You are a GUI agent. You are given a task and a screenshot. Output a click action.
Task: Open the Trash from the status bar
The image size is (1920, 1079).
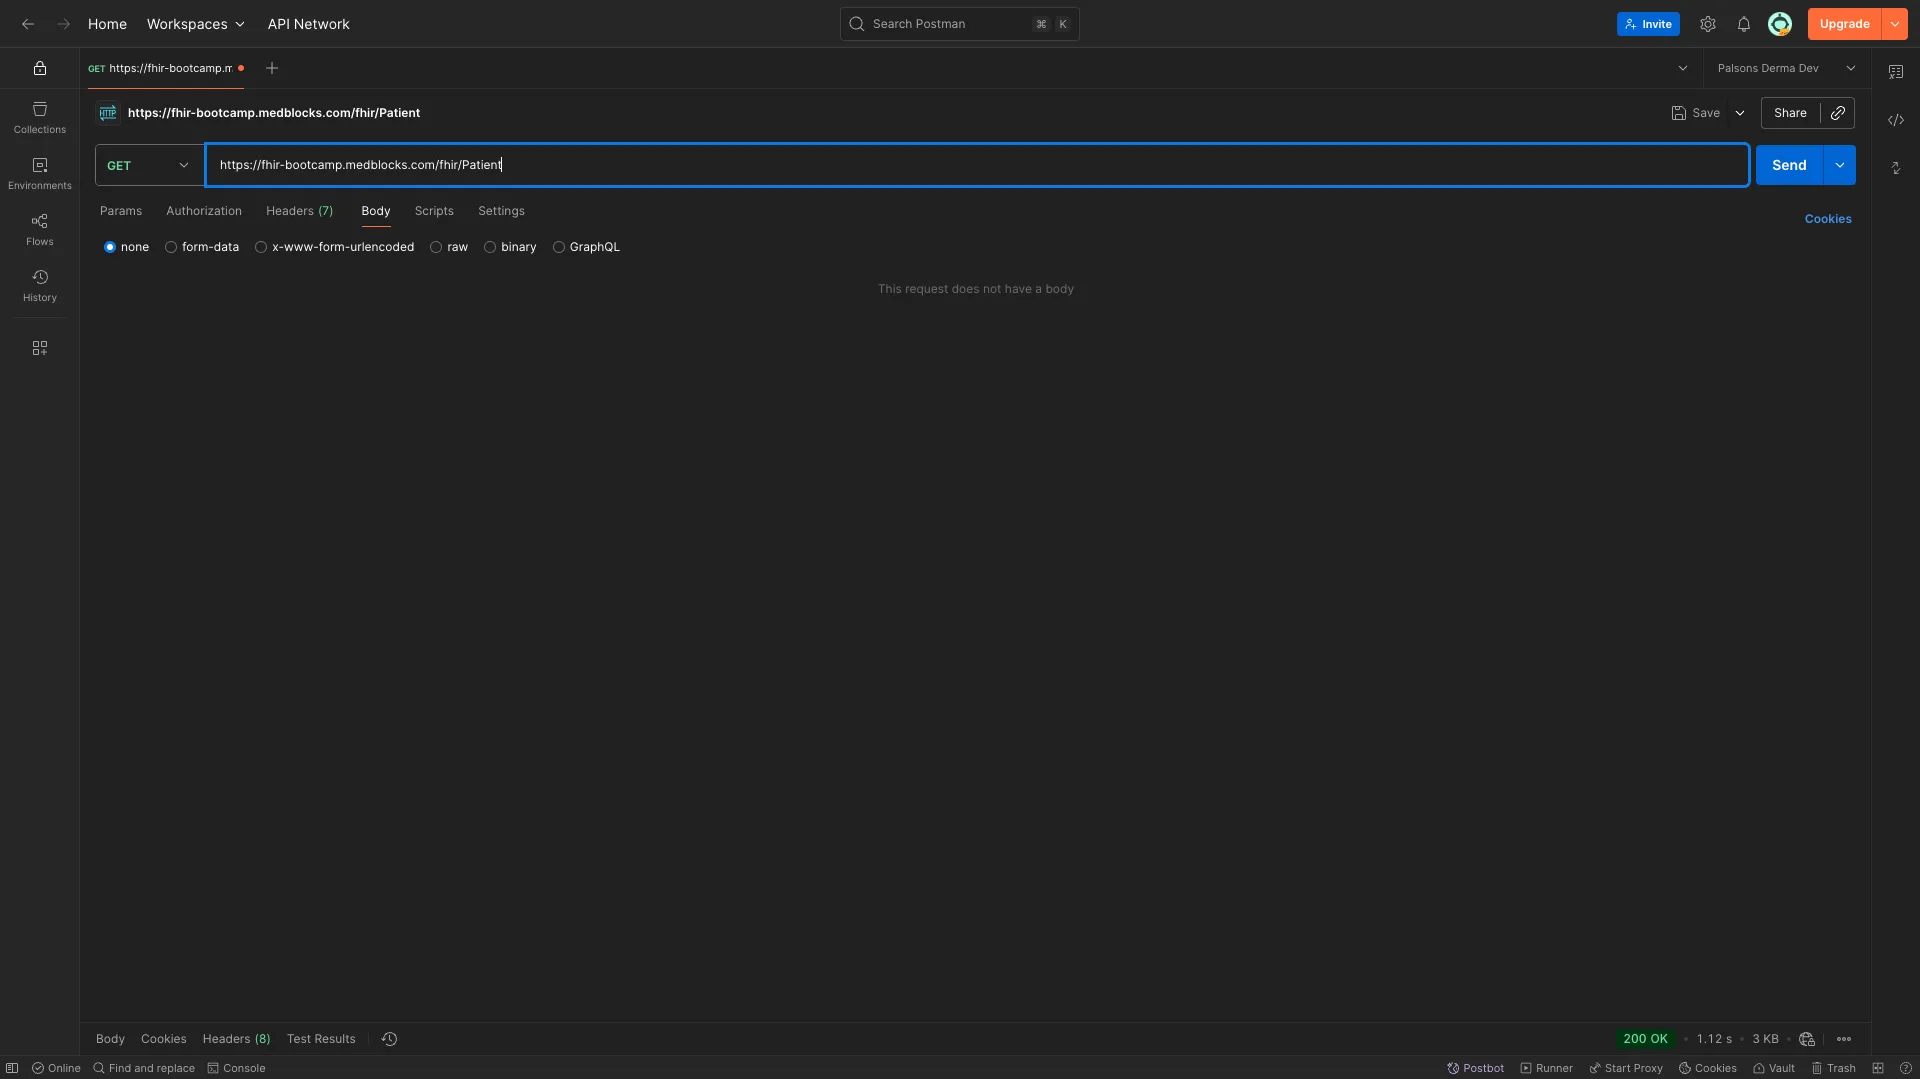point(1833,1068)
